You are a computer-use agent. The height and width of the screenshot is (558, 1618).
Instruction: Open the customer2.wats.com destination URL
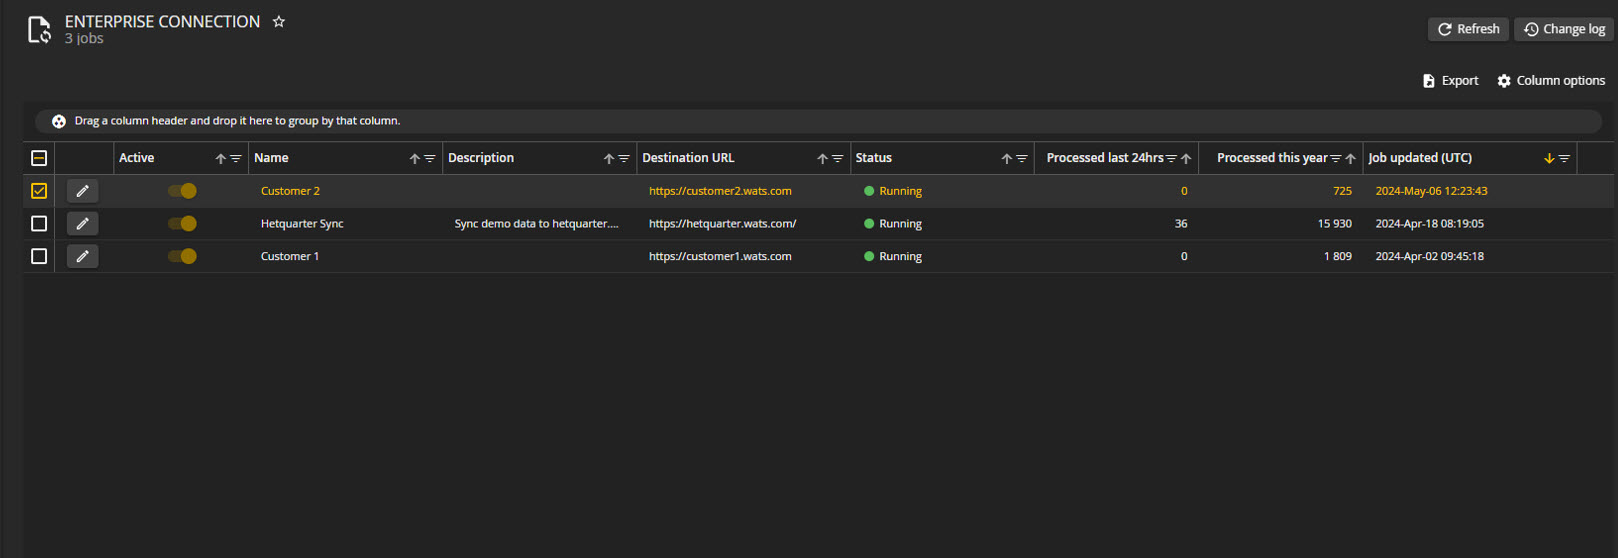tap(720, 191)
